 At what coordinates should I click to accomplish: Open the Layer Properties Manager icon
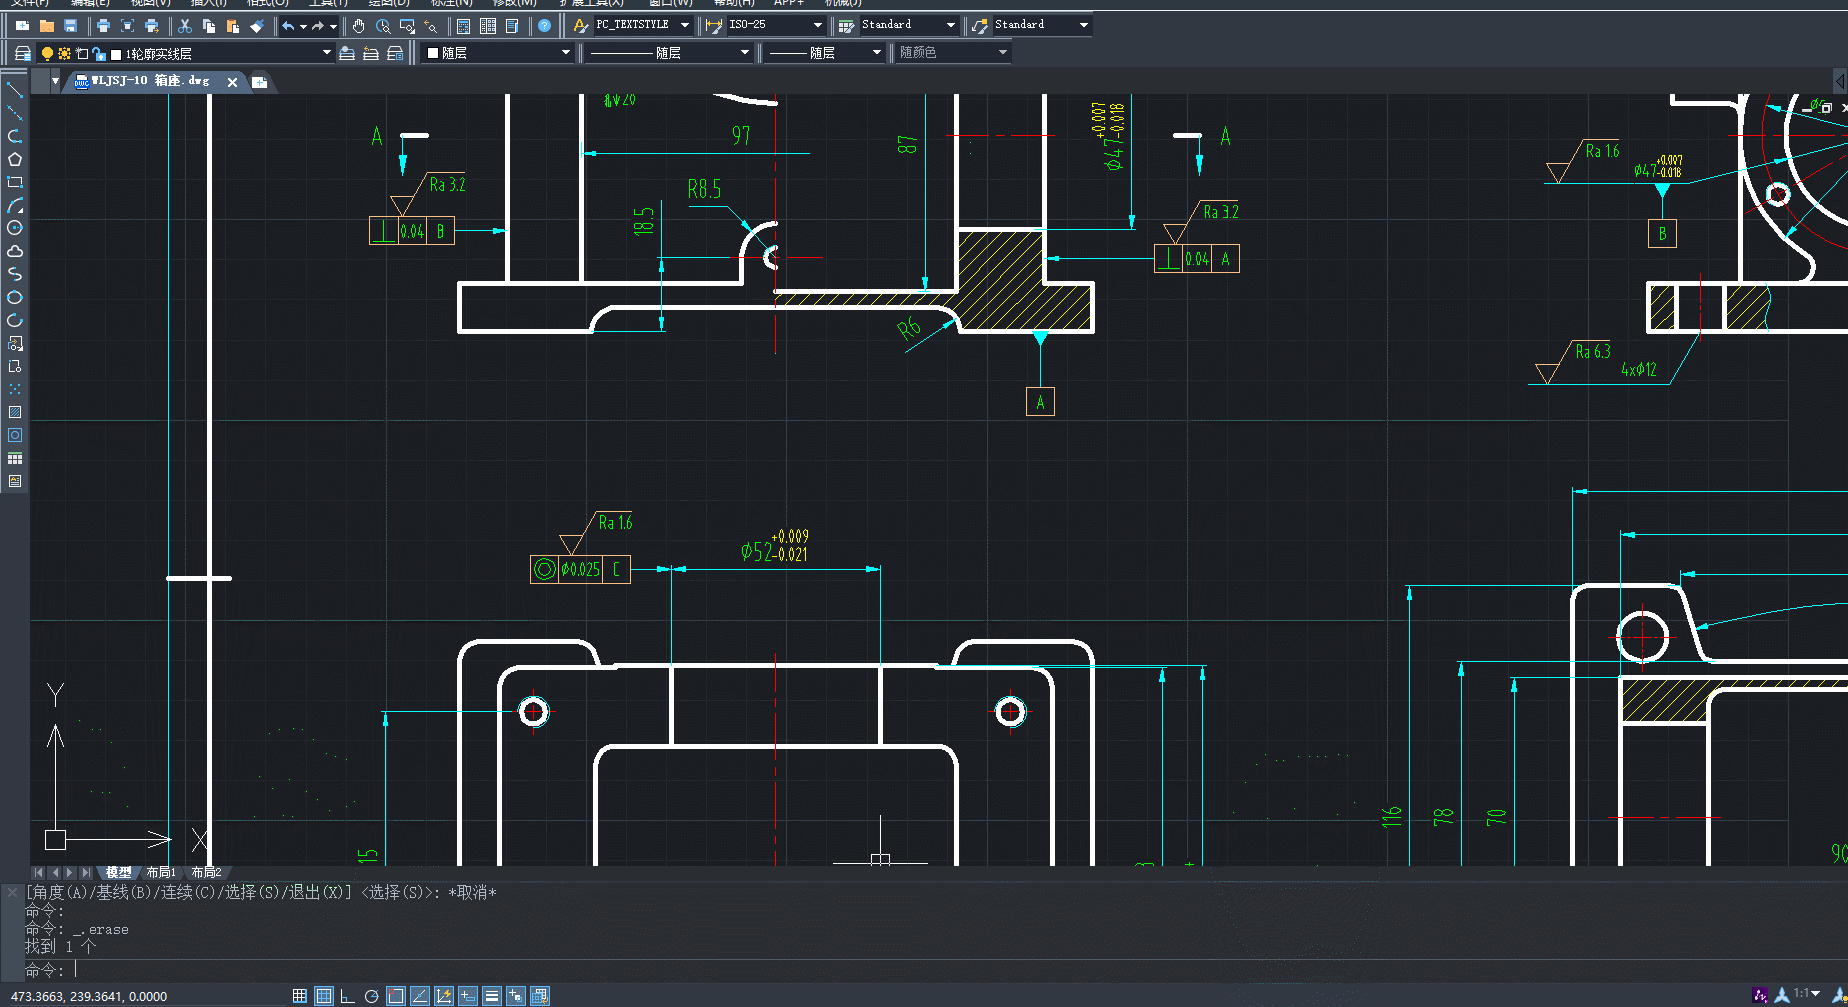tap(22, 53)
